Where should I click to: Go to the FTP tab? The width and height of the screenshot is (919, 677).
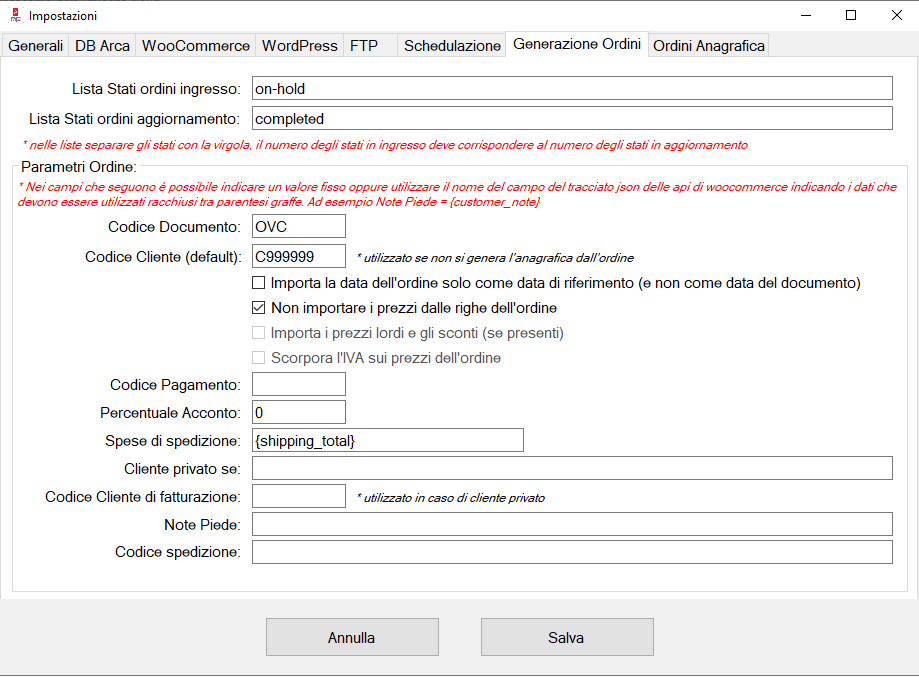[363, 46]
